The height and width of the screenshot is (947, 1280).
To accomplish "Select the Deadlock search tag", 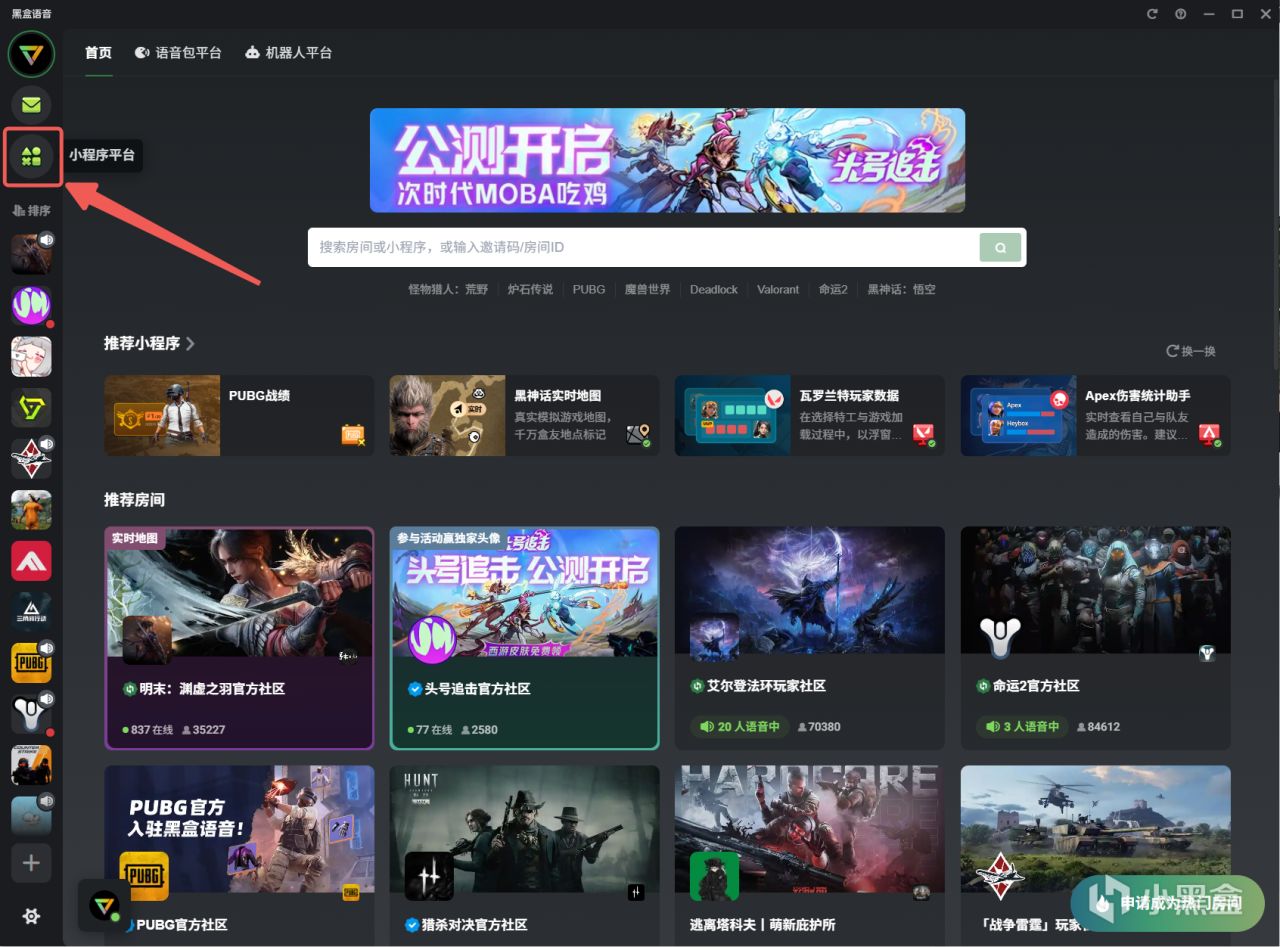I will [714, 289].
